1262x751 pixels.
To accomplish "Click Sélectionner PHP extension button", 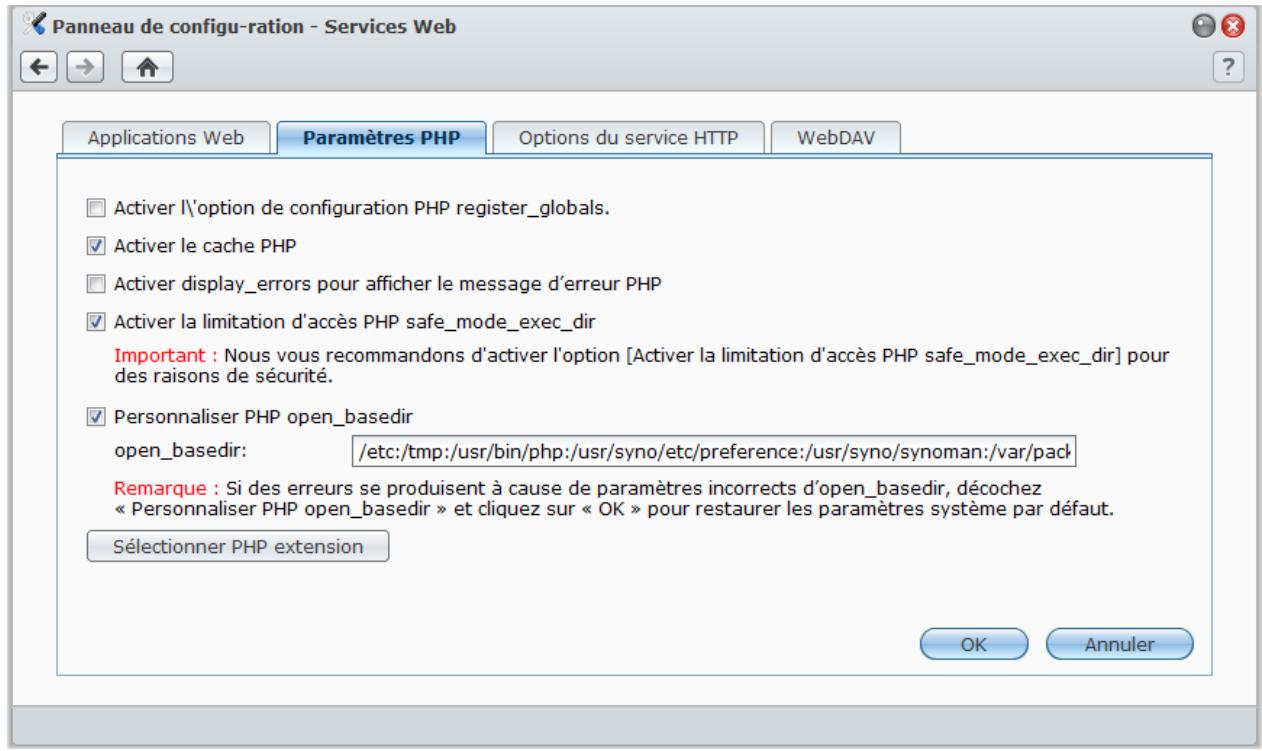I will (238, 547).
